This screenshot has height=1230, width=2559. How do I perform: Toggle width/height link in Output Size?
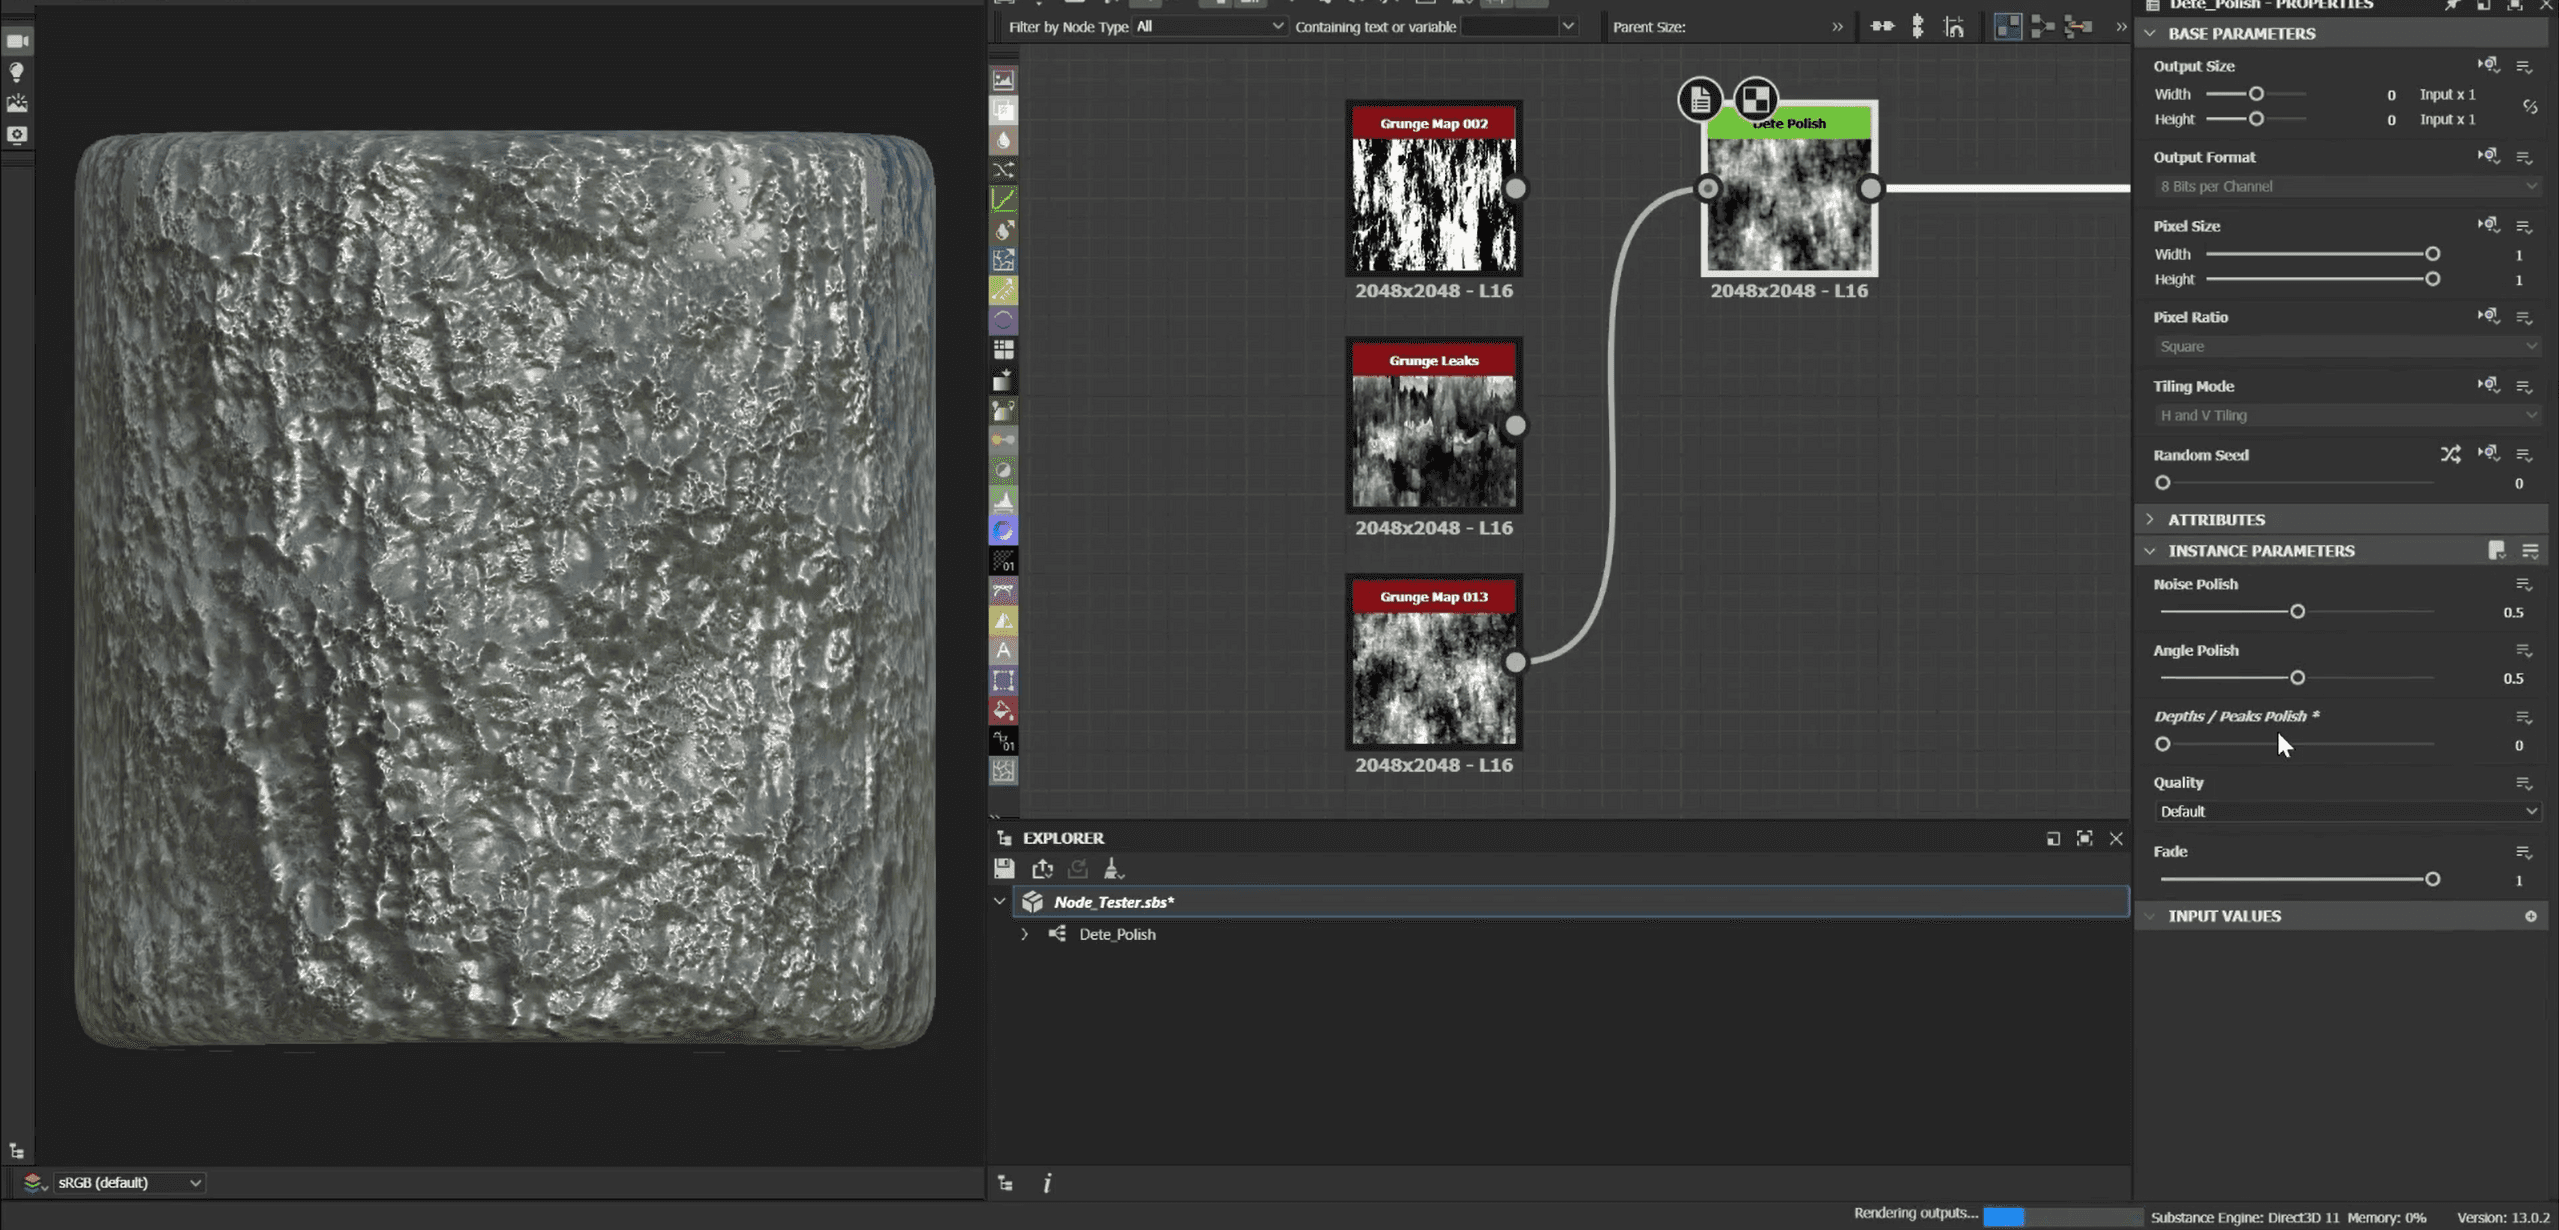pos(2529,106)
